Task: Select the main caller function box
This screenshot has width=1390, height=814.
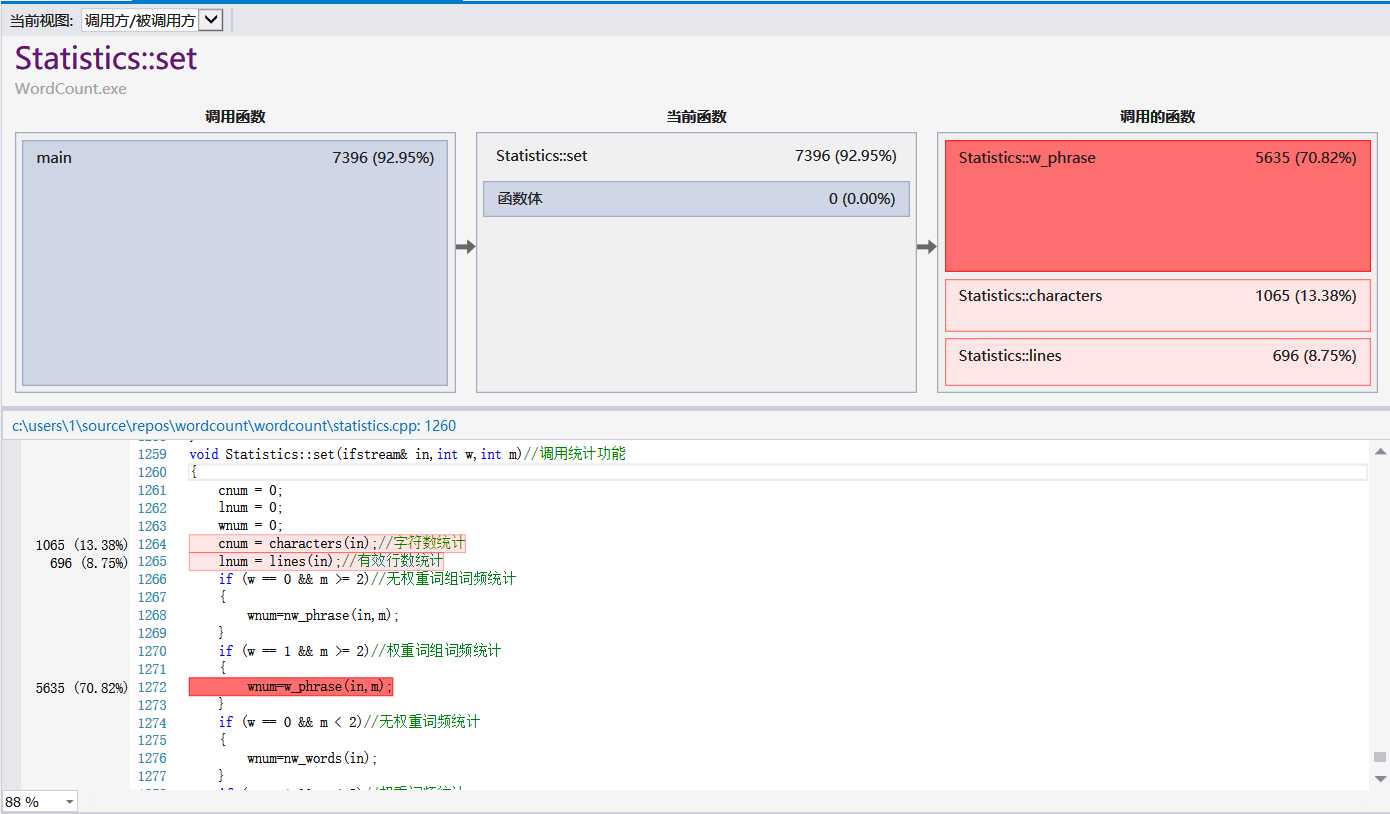Action: coord(235,262)
